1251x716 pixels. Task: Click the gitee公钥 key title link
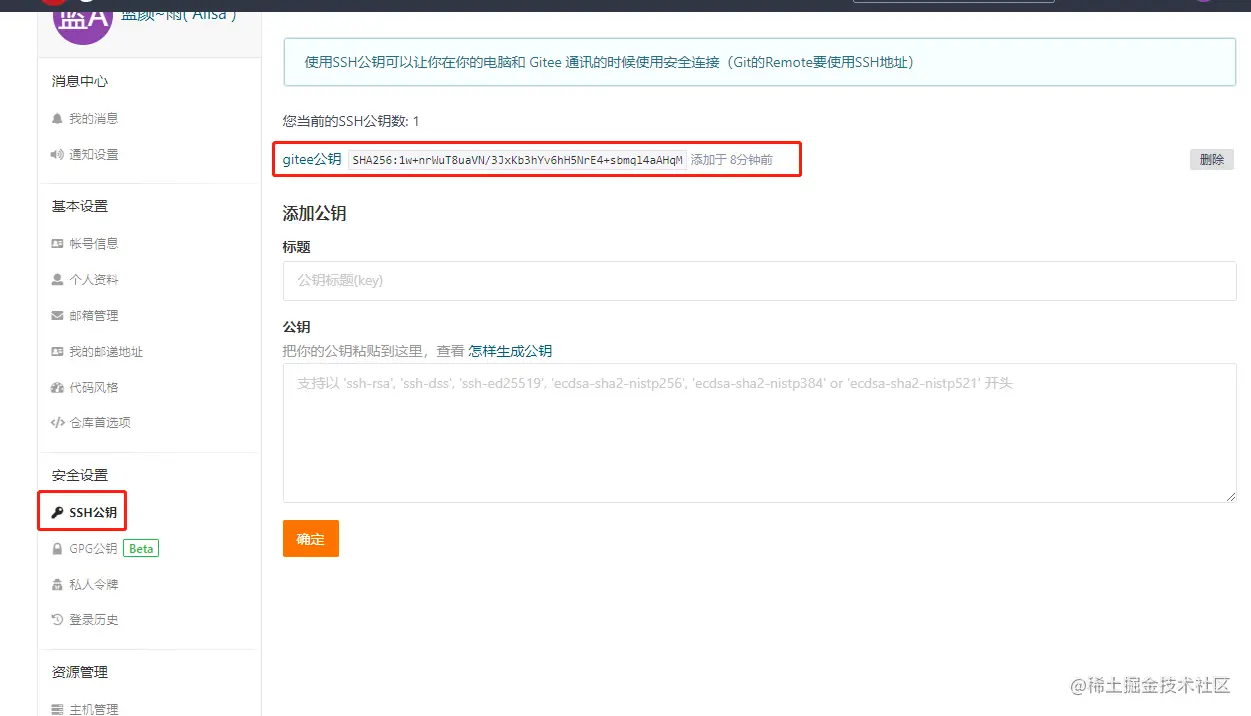(x=312, y=160)
